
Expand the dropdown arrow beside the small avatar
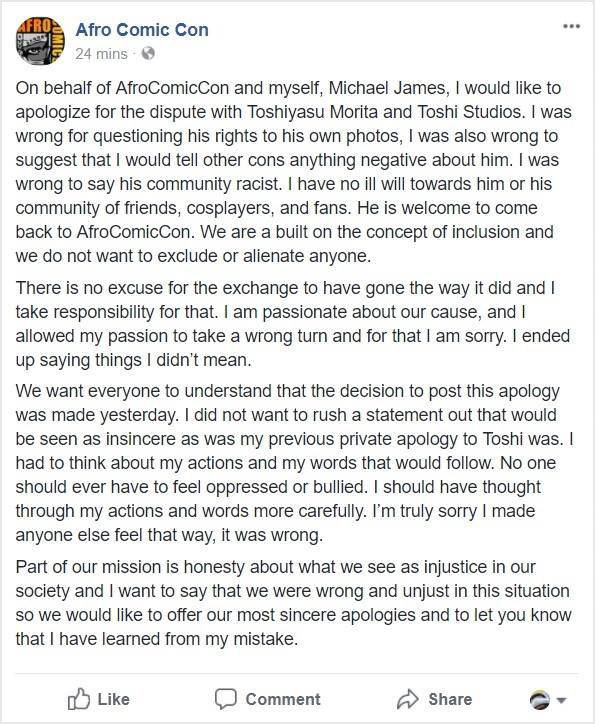(561, 700)
